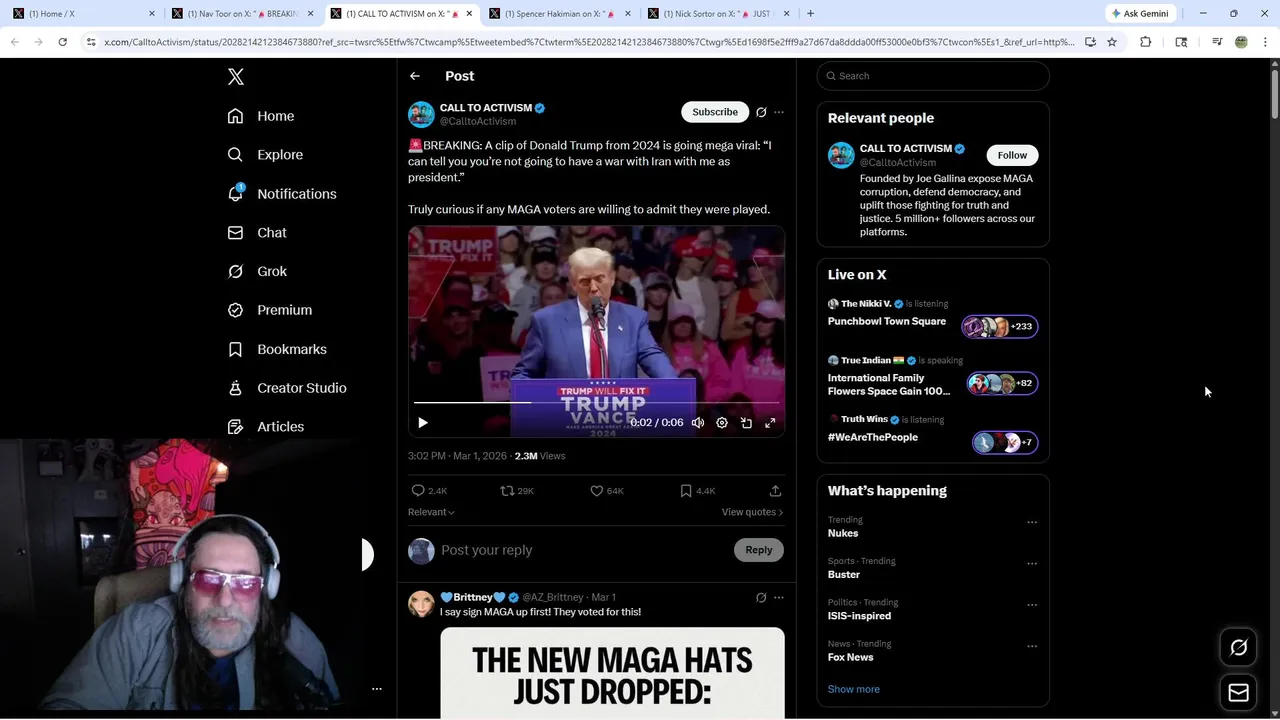1280x720 pixels.
Task: Open the Nukes trending topic
Action: pyautogui.click(x=843, y=533)
